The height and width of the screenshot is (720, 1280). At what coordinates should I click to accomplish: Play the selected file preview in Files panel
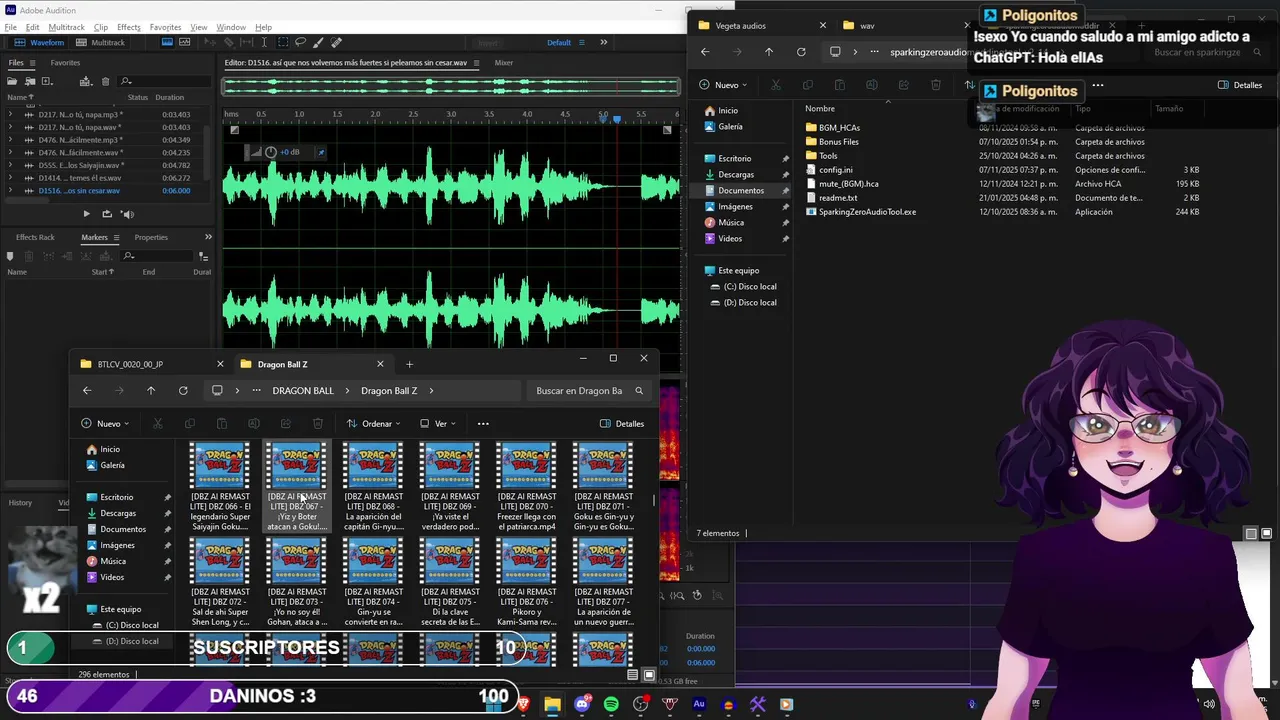(x=86, y=213)
